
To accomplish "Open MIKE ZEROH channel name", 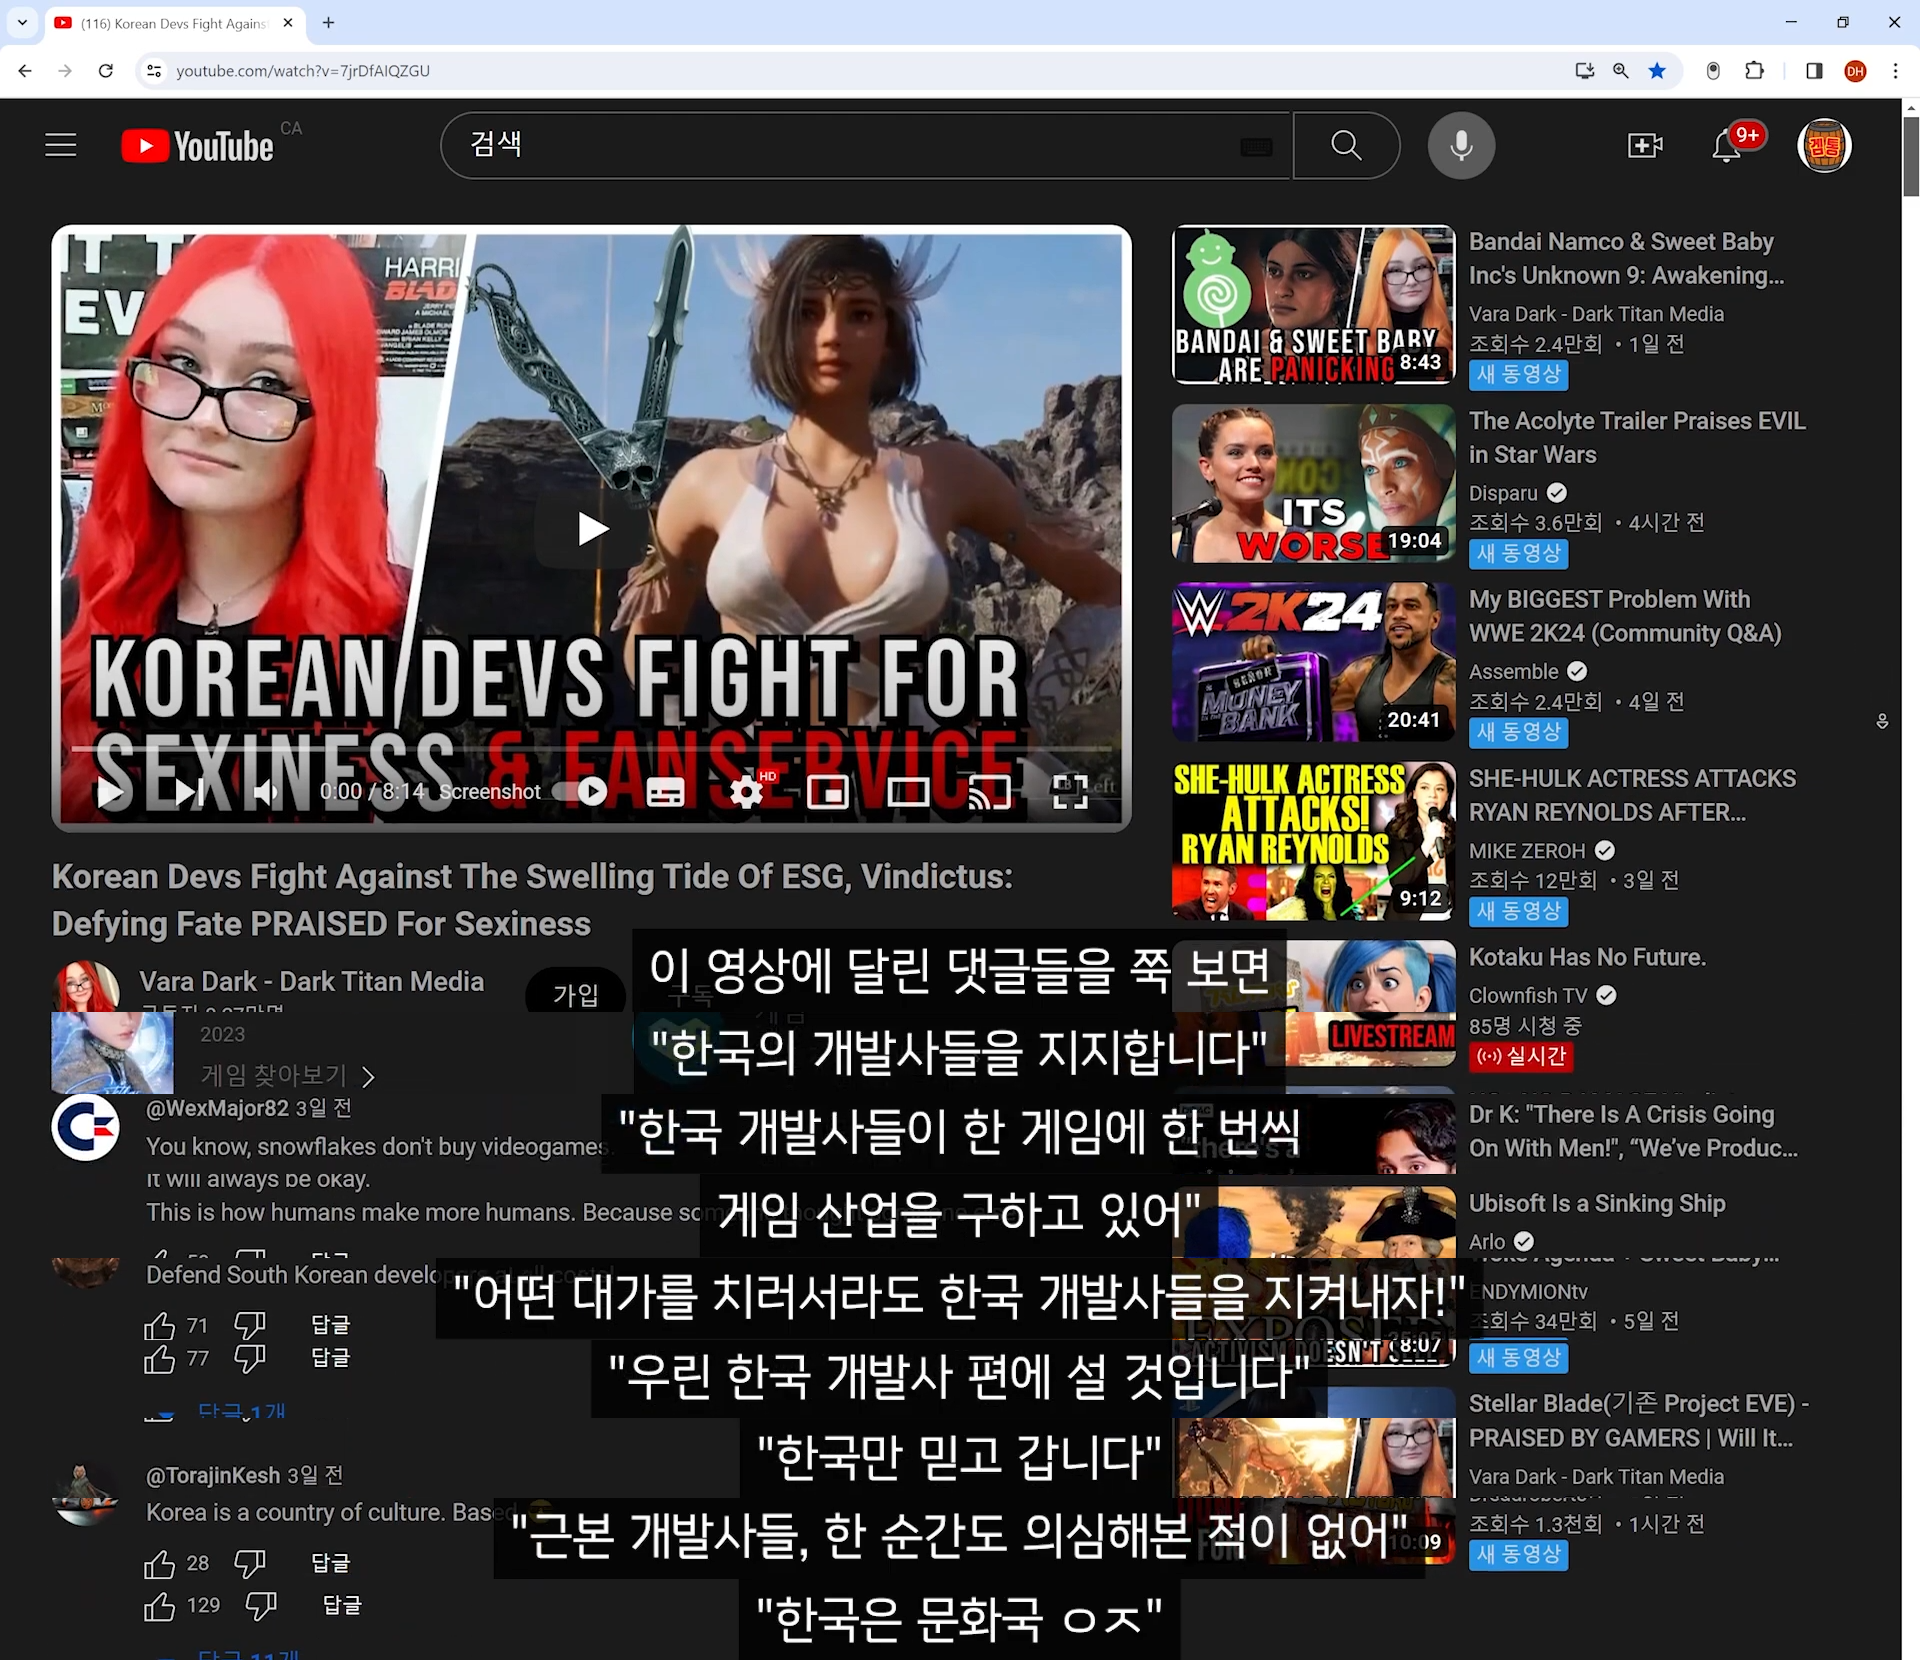I will pos(1527,851).
